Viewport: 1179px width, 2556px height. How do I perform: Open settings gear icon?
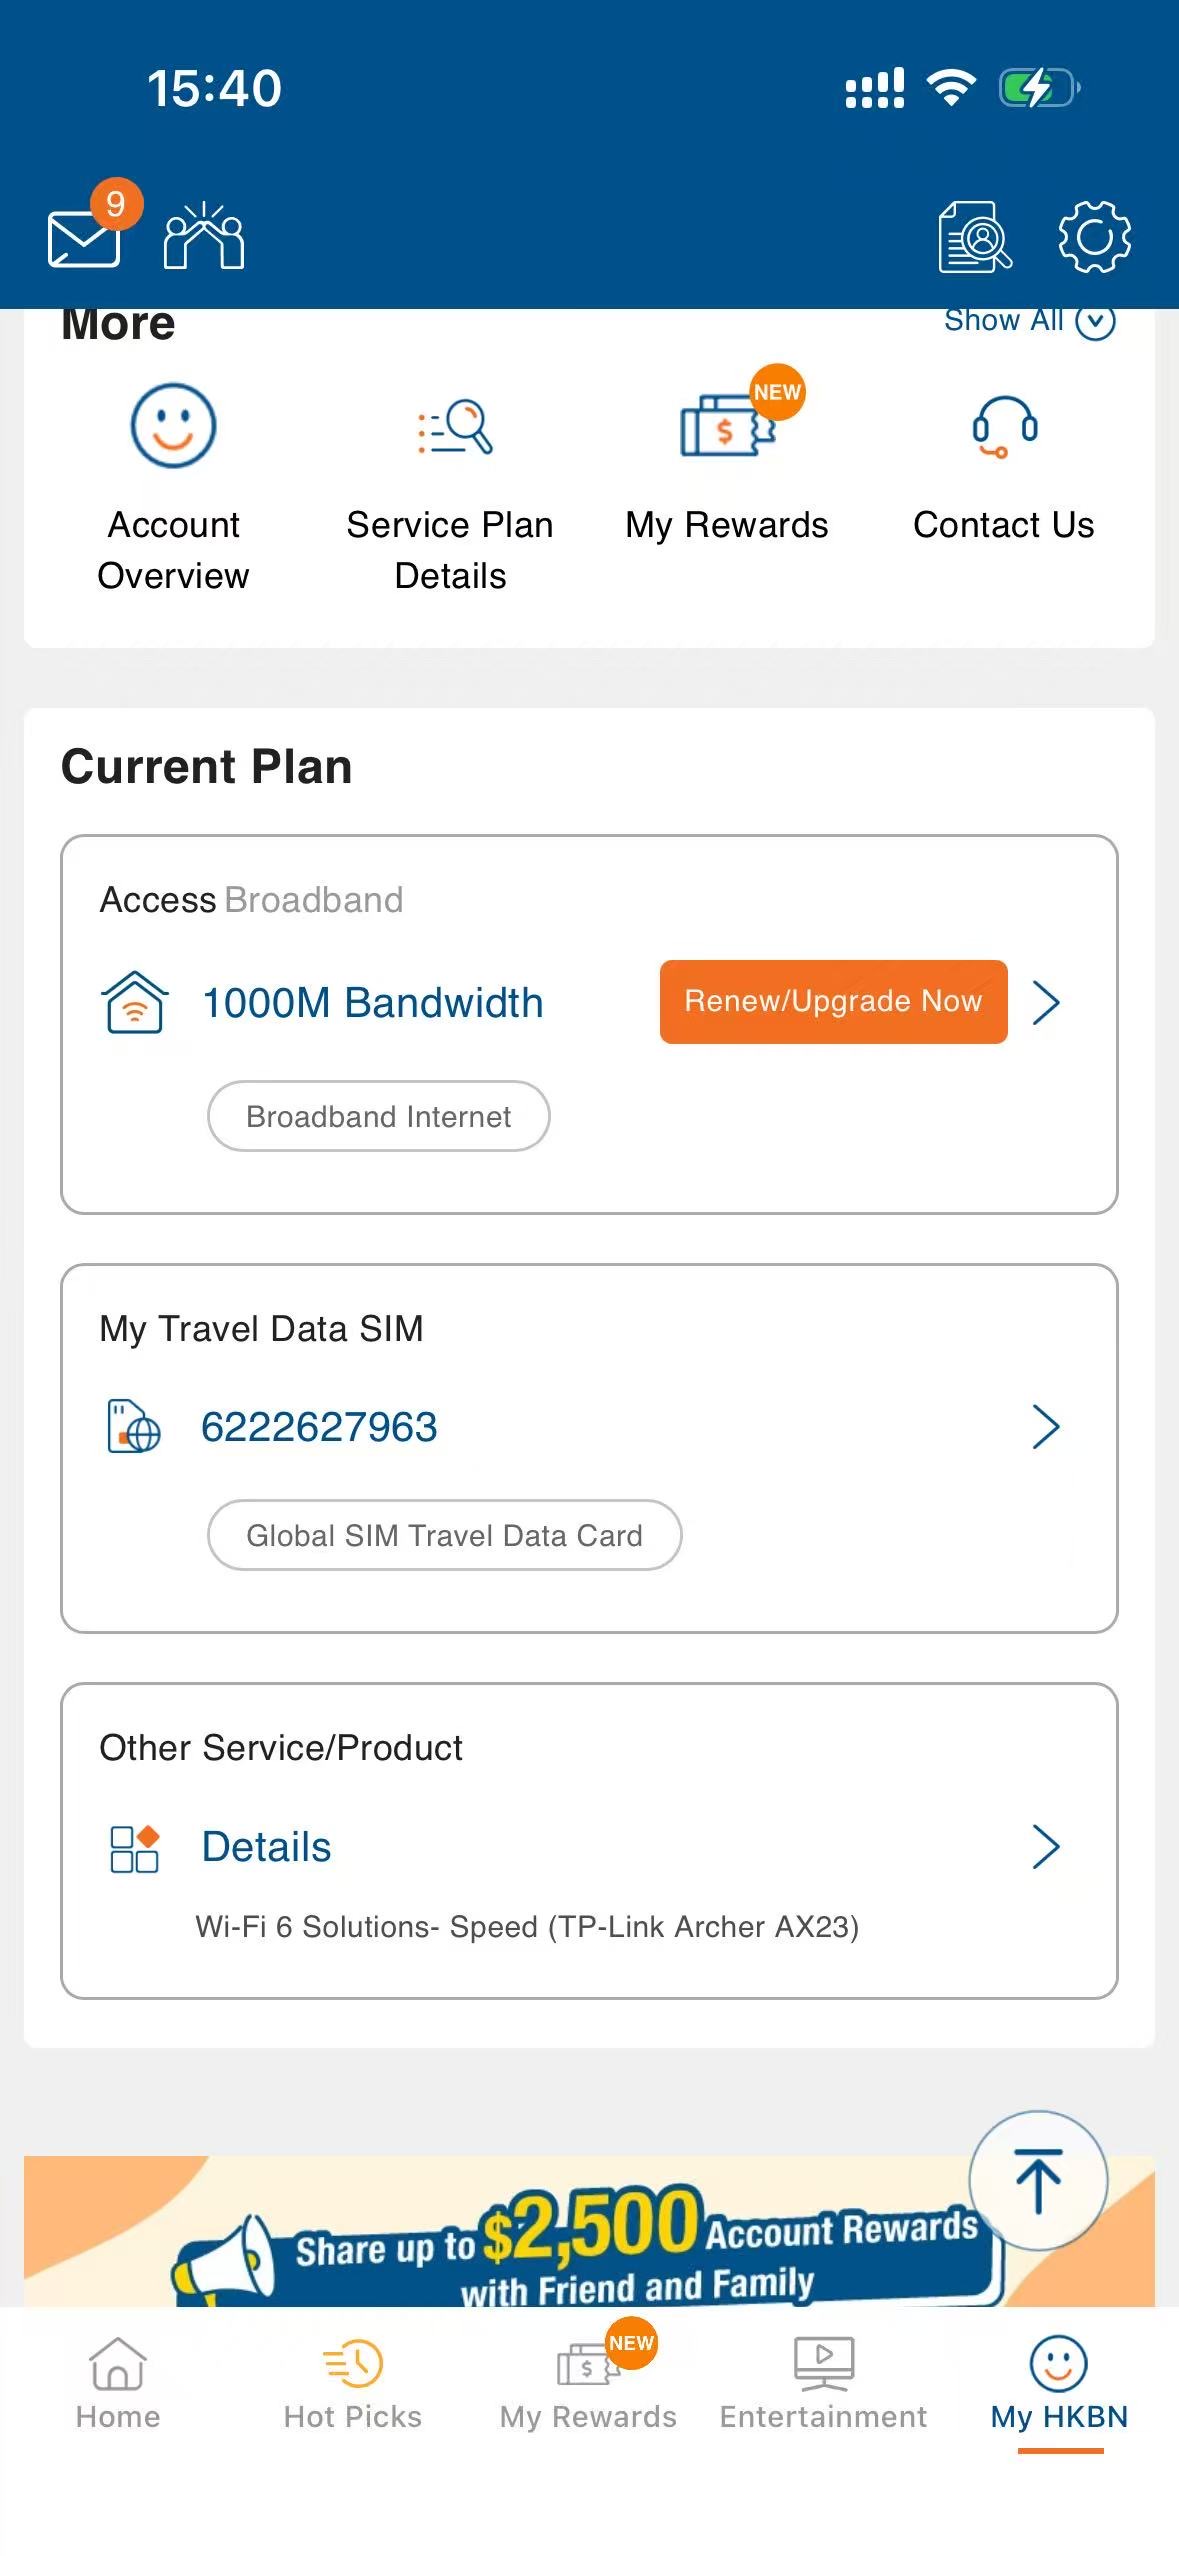[1094, 237]
